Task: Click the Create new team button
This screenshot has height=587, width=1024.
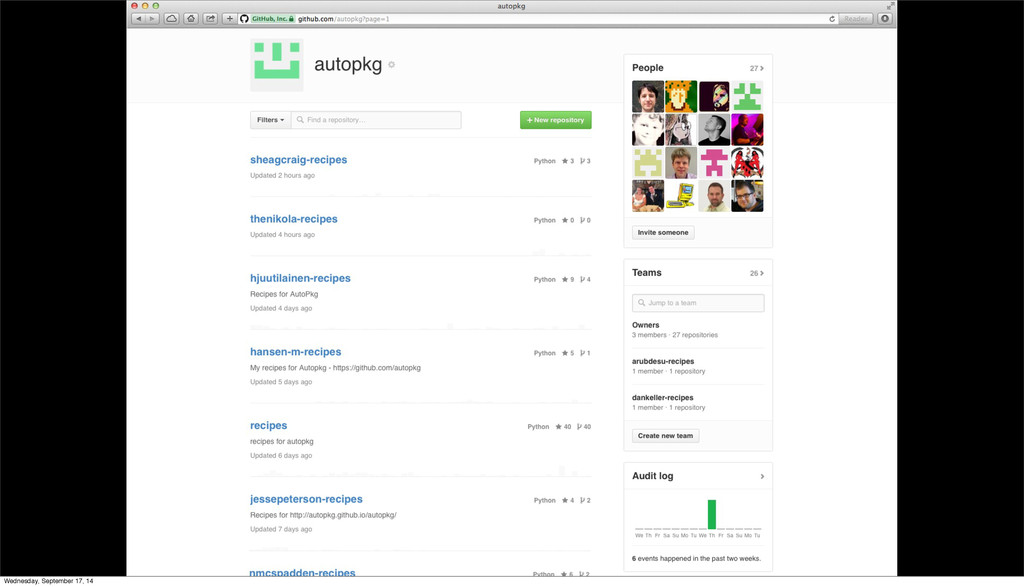Action: 665,436
